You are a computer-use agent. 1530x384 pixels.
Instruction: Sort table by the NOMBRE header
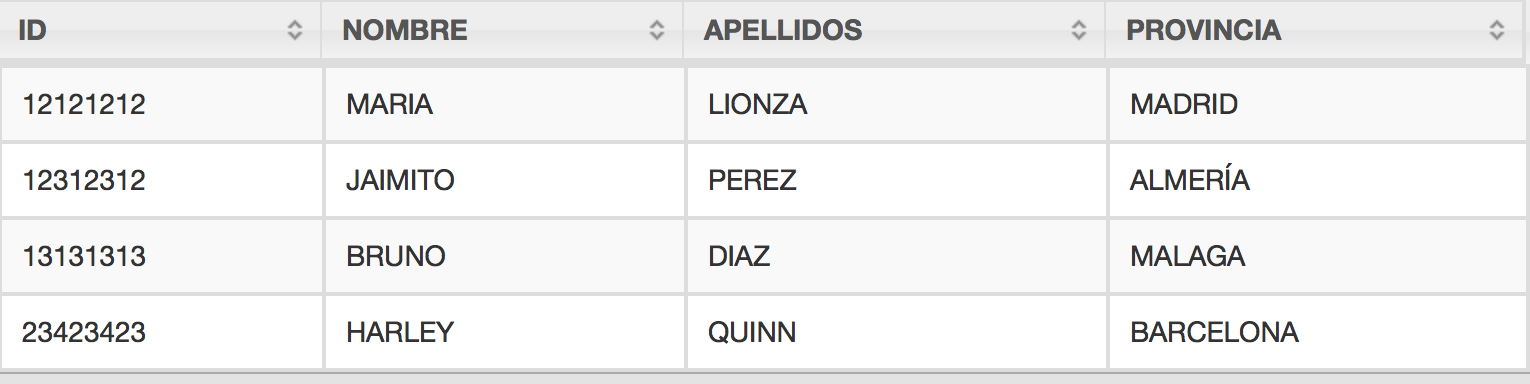click(503, 30)
